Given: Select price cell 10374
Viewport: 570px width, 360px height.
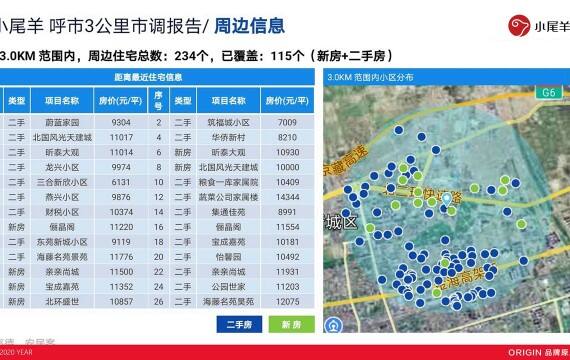Looking at the screenshot, I should click(x=121, y=212).
